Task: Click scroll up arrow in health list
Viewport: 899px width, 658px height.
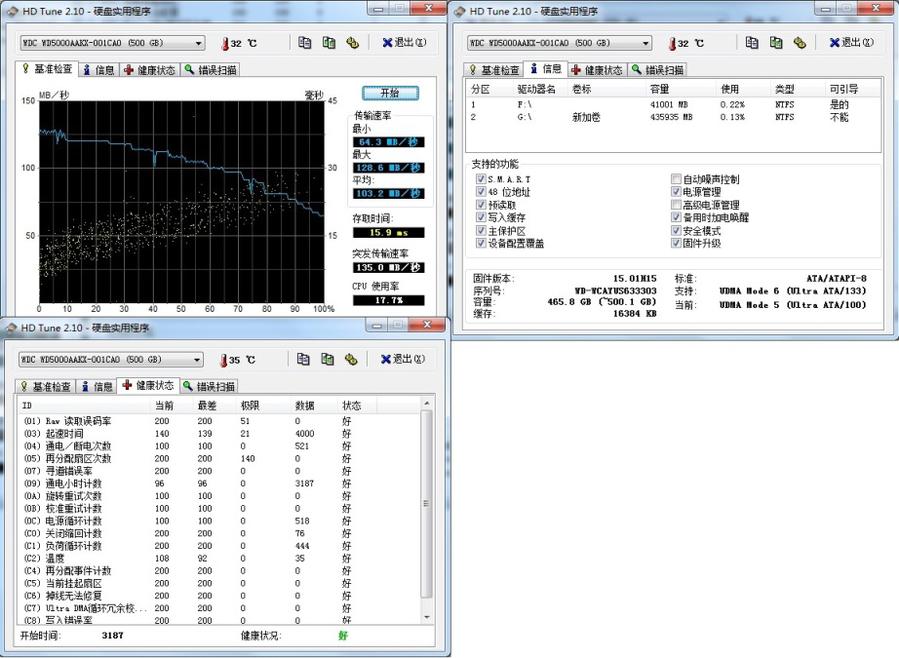Action: point(426,404)
